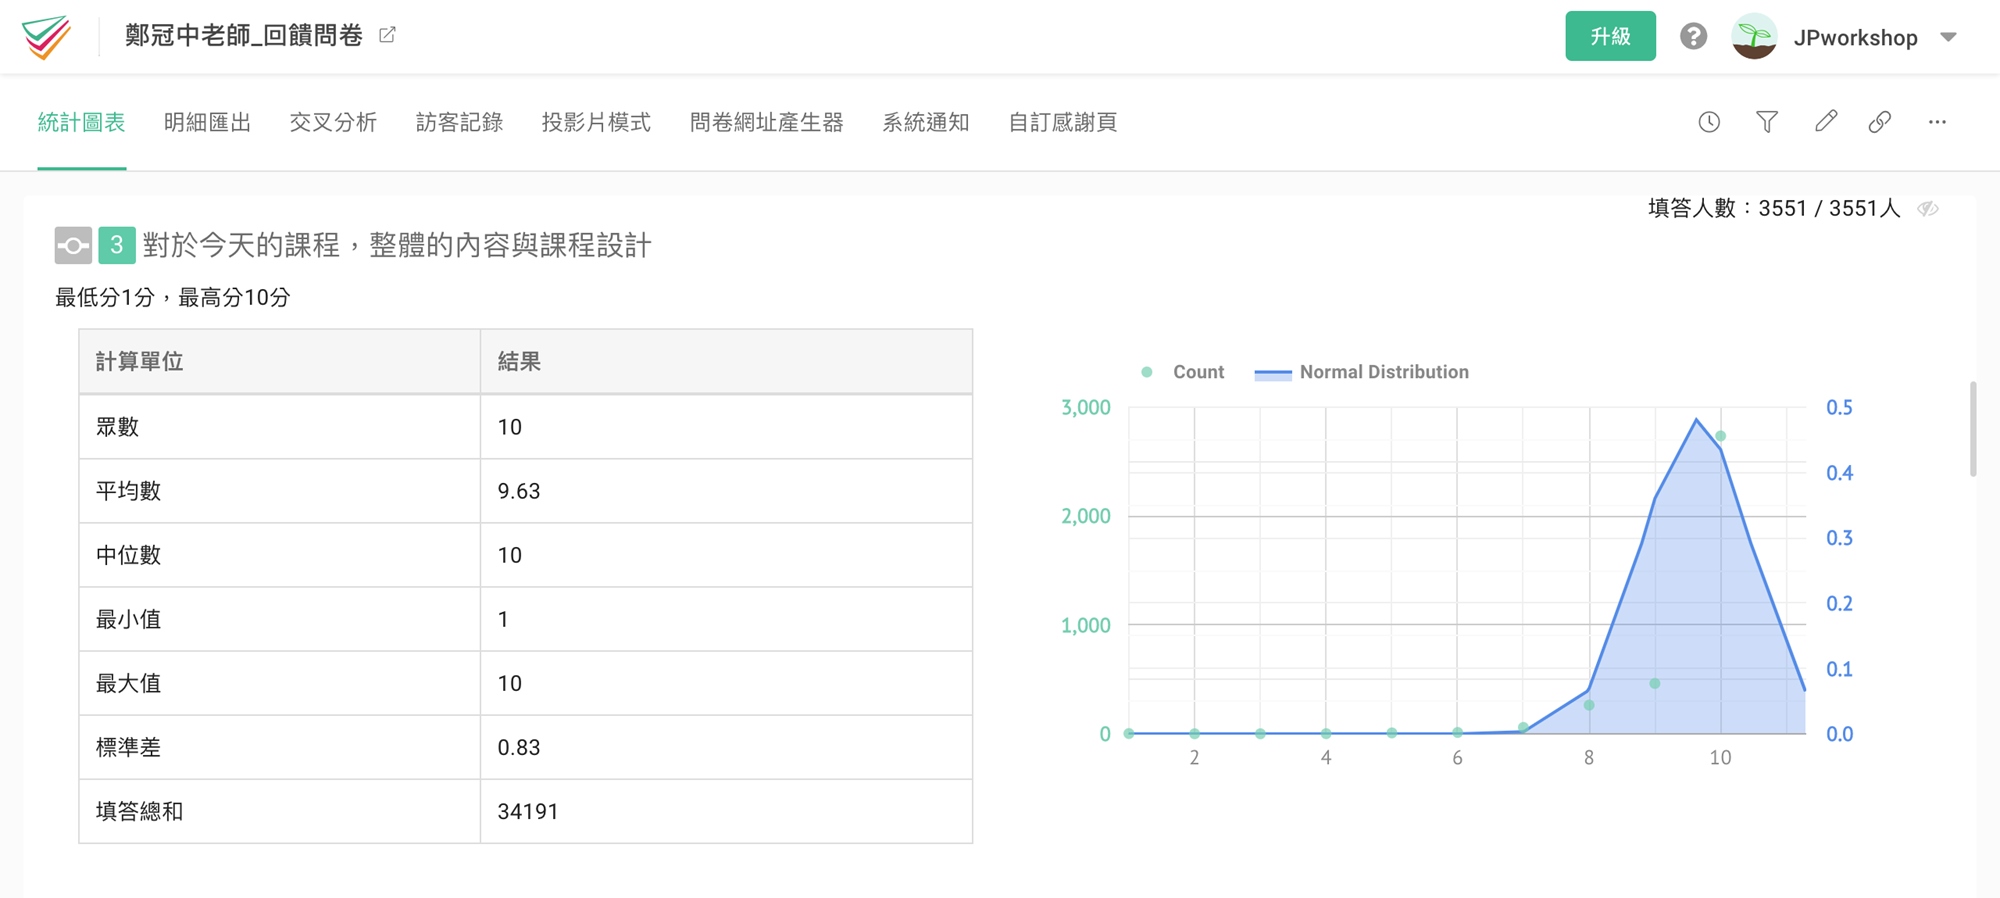Viewport: 2000px width, 898px height.
Task: Click the JPworkshop avatar image
Action: 1754,37
